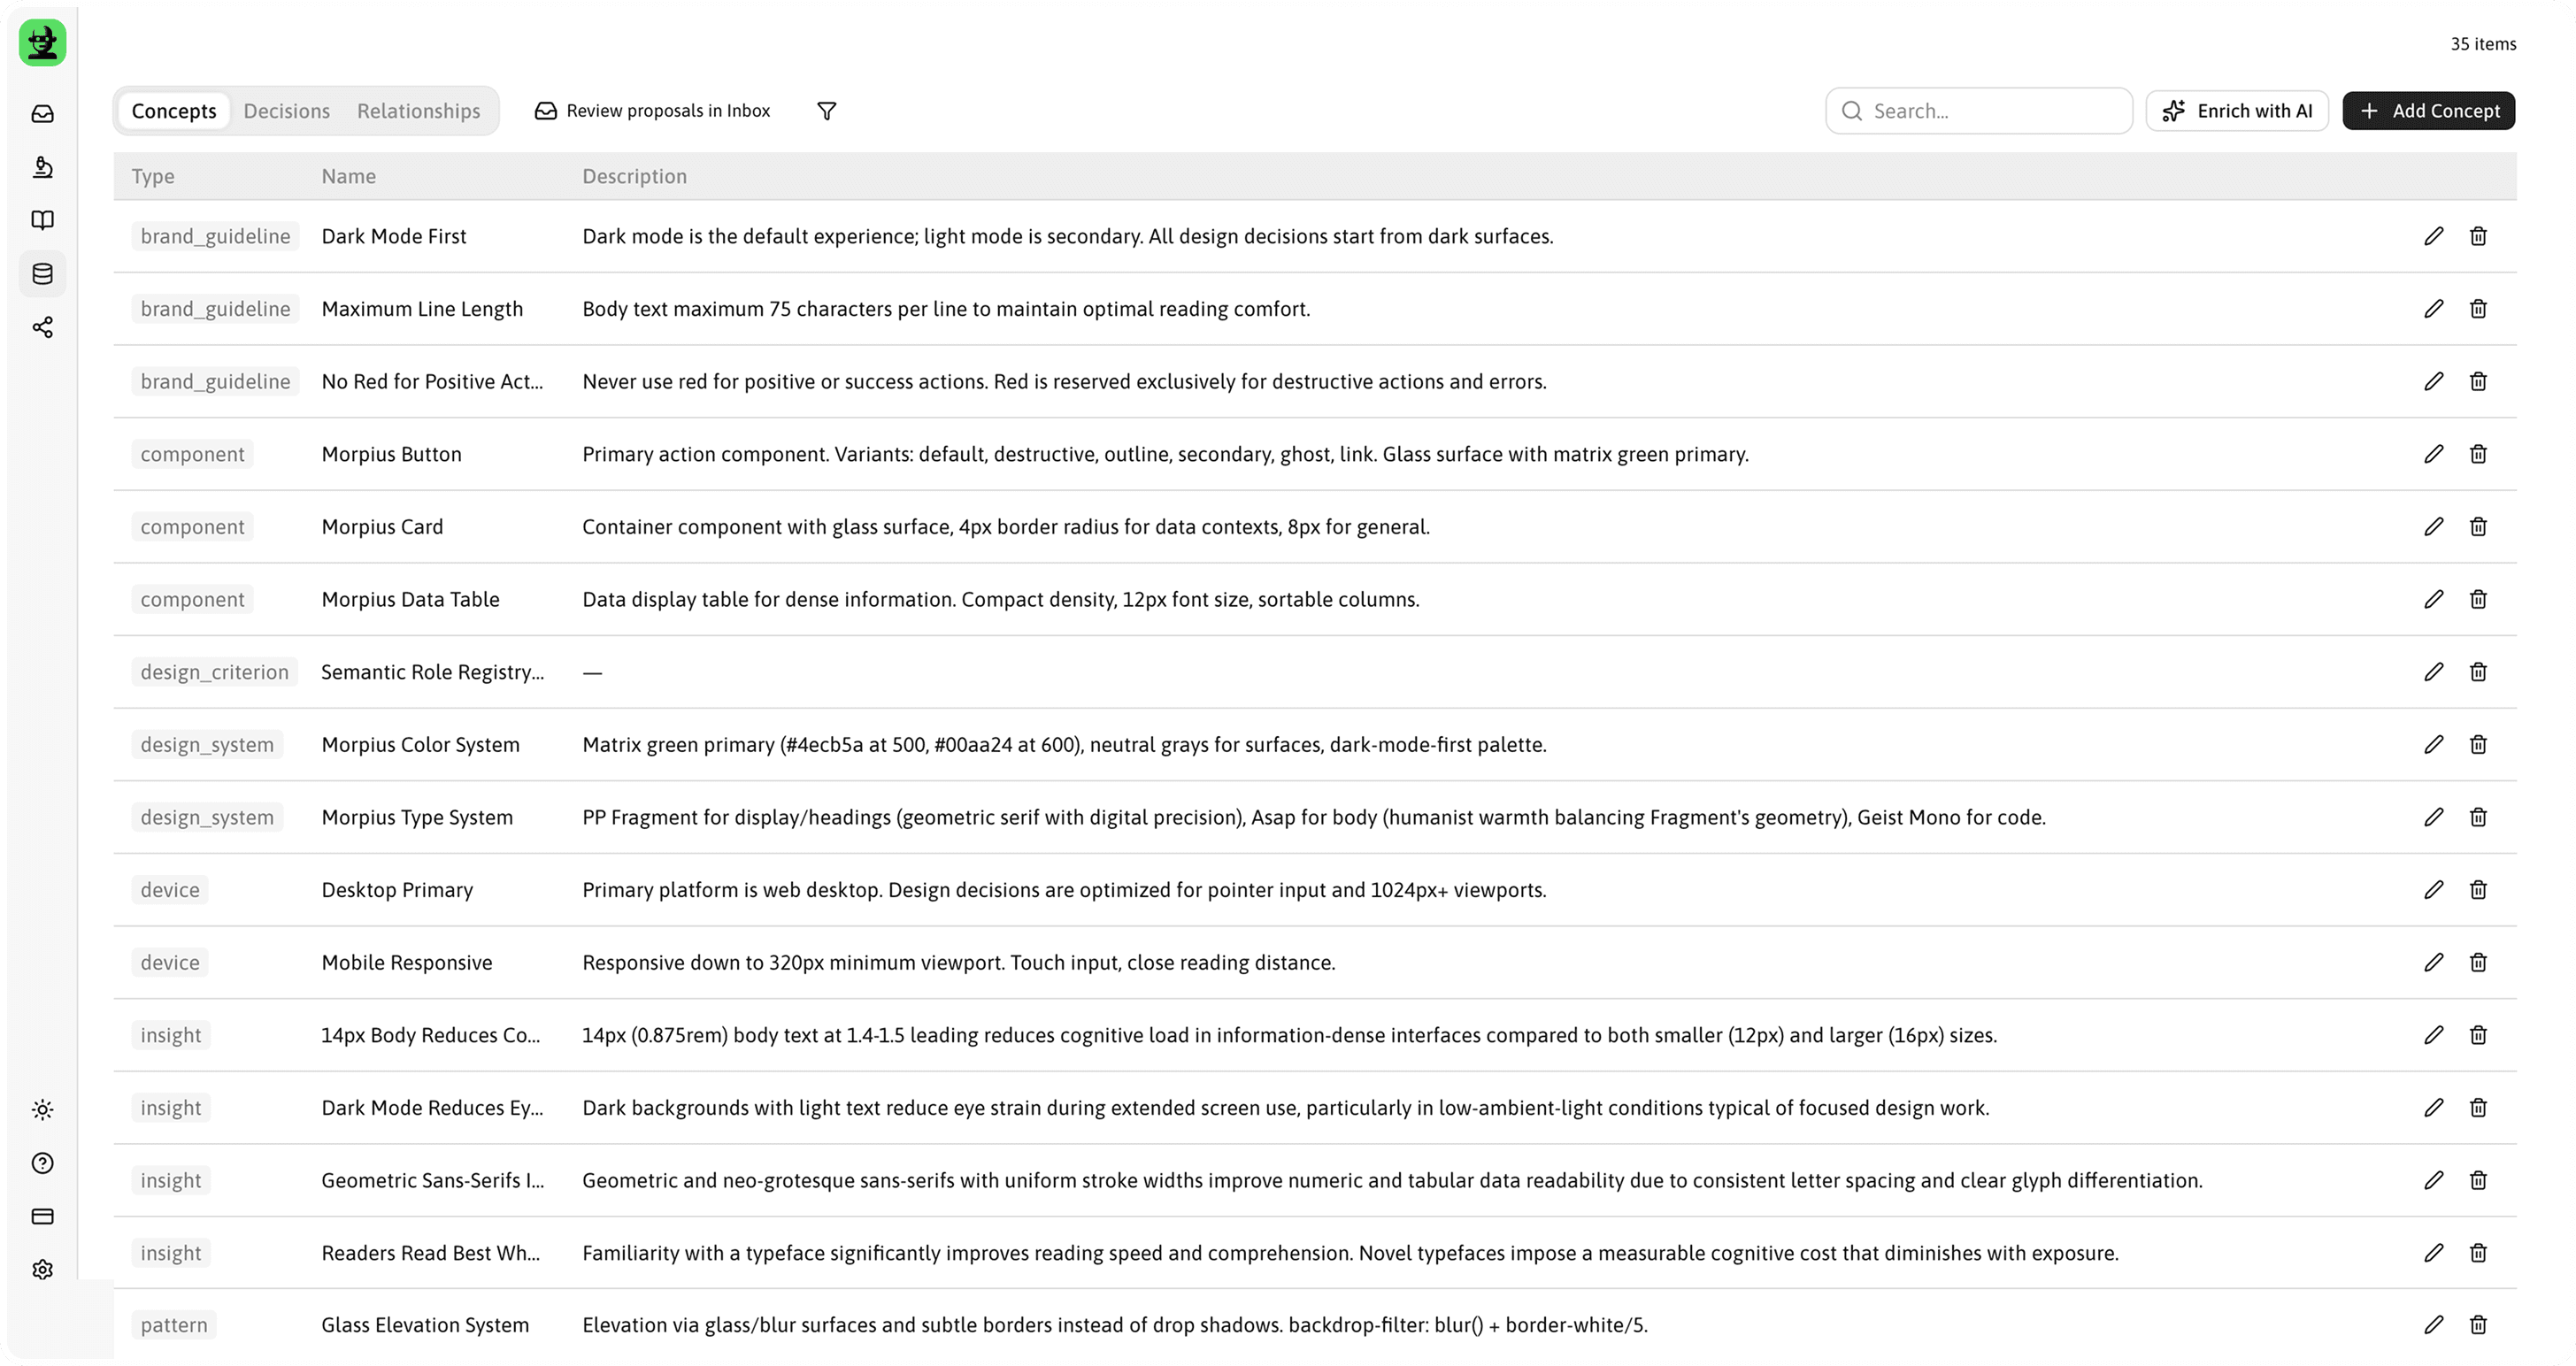Edit the Desktop Primary concept

coord(2434,890)
